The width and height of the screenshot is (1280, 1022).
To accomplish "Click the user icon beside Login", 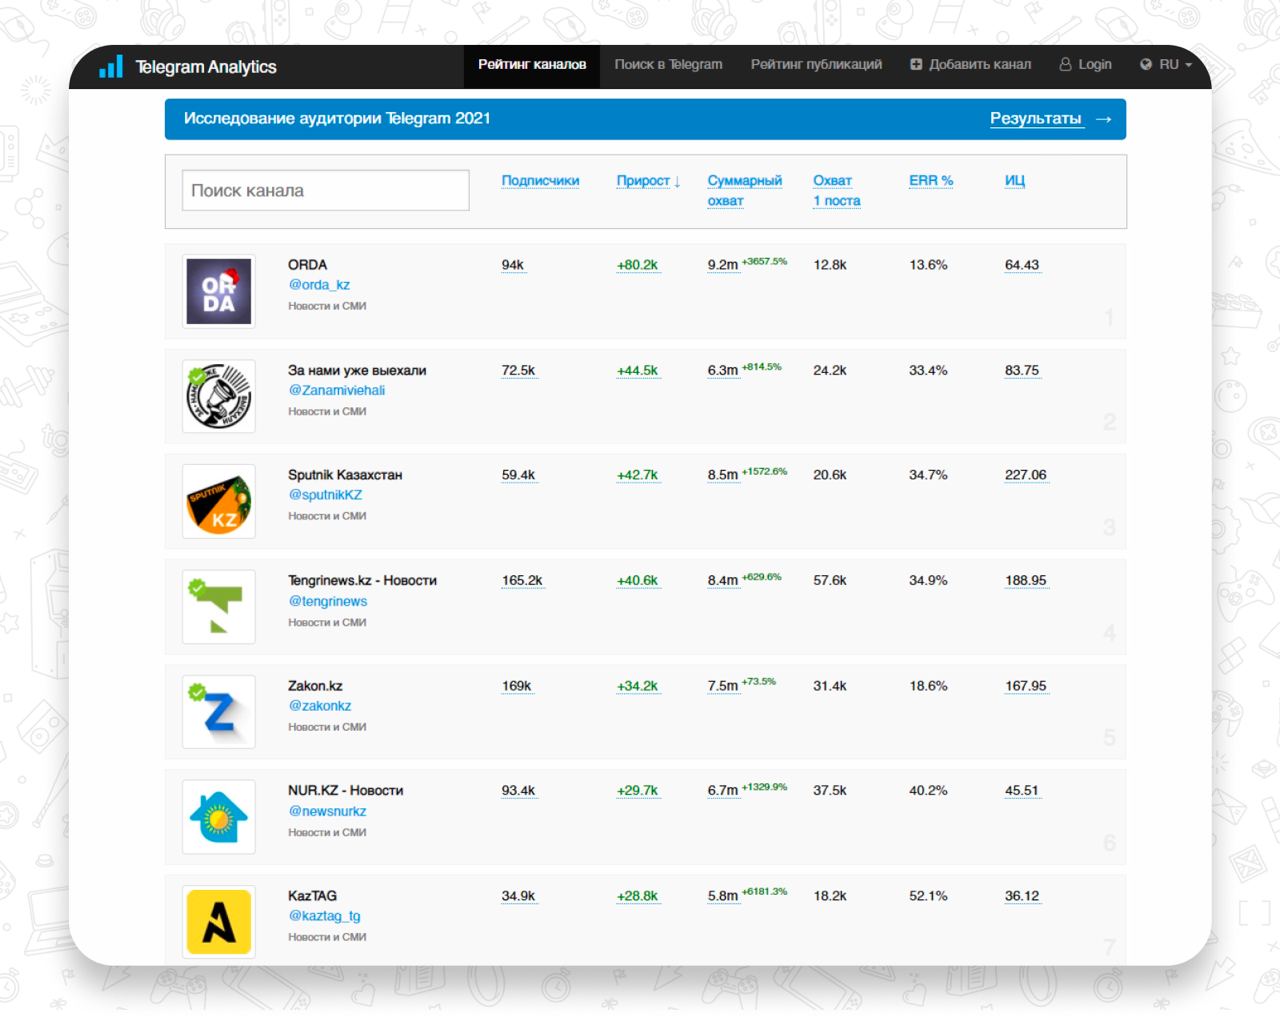I will coord(1065,64).
